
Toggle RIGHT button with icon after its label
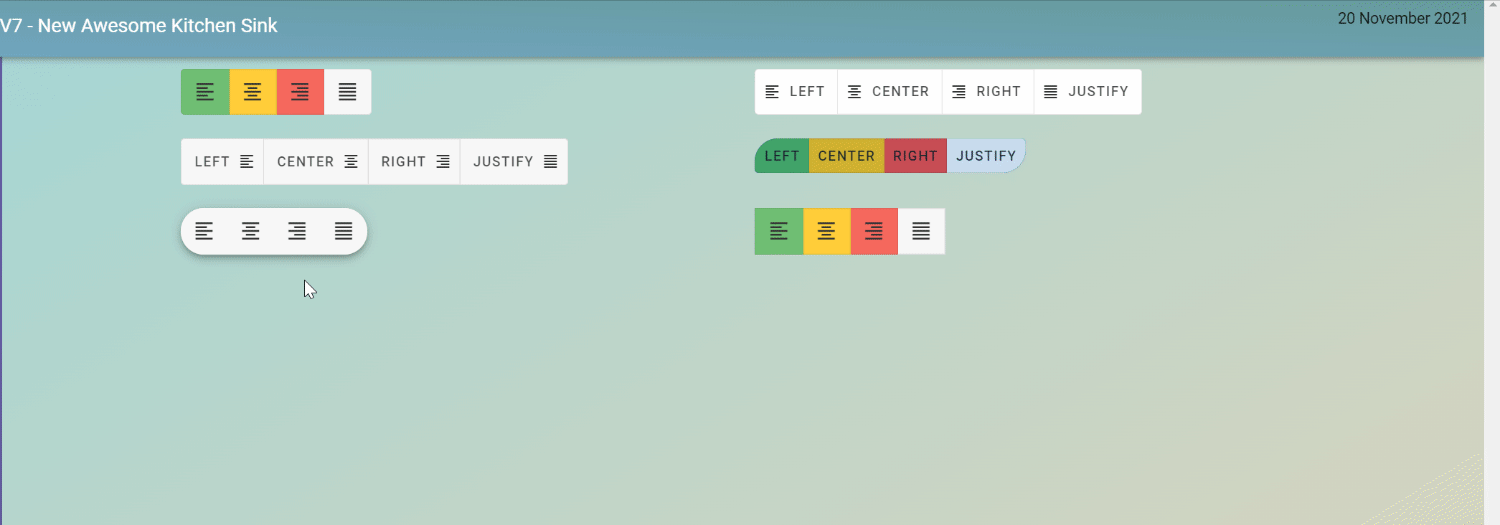click(414, 162)
